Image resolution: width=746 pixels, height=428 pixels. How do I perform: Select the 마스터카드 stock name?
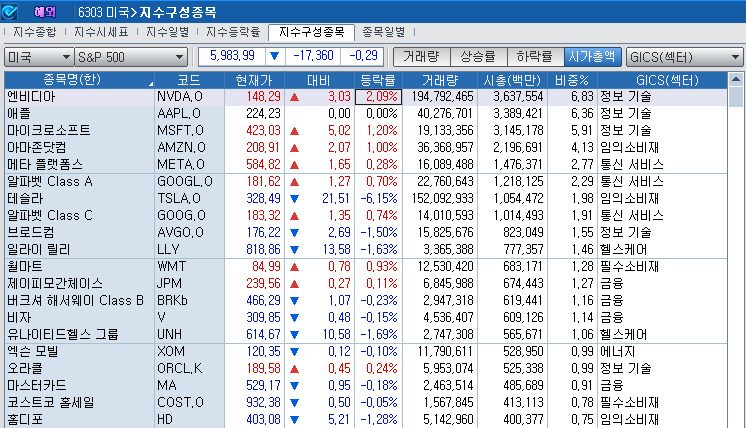[x=37, y=386]
